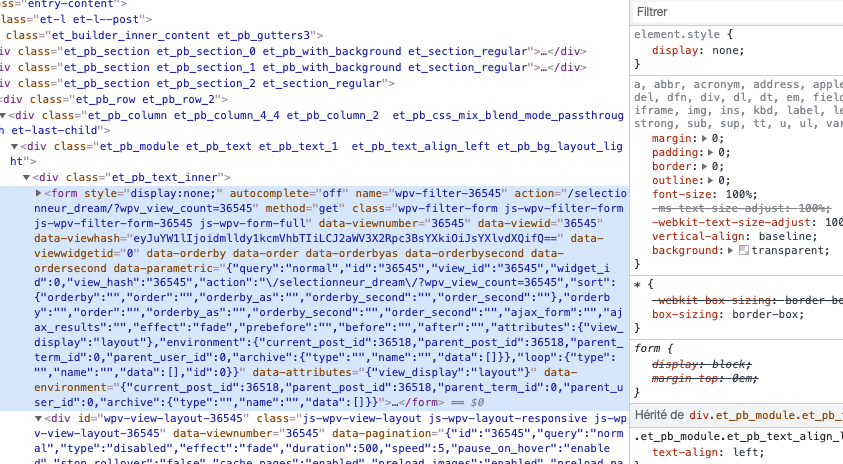843x464 pixels.
Task: Edit the box-sizing border-box value
Action: [x=765, y=314]
